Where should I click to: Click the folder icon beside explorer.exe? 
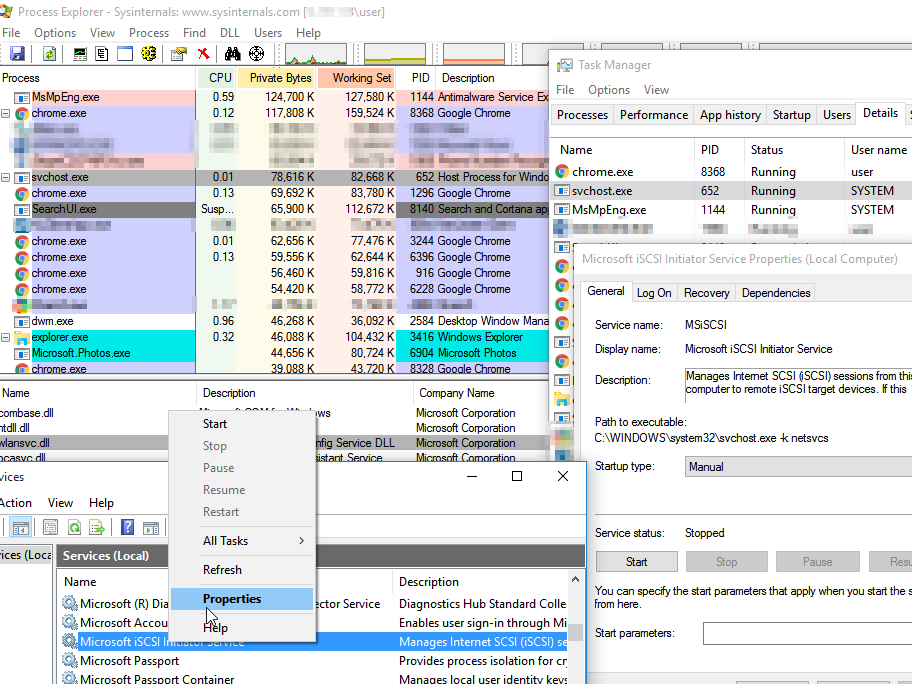tap(22, 337)
